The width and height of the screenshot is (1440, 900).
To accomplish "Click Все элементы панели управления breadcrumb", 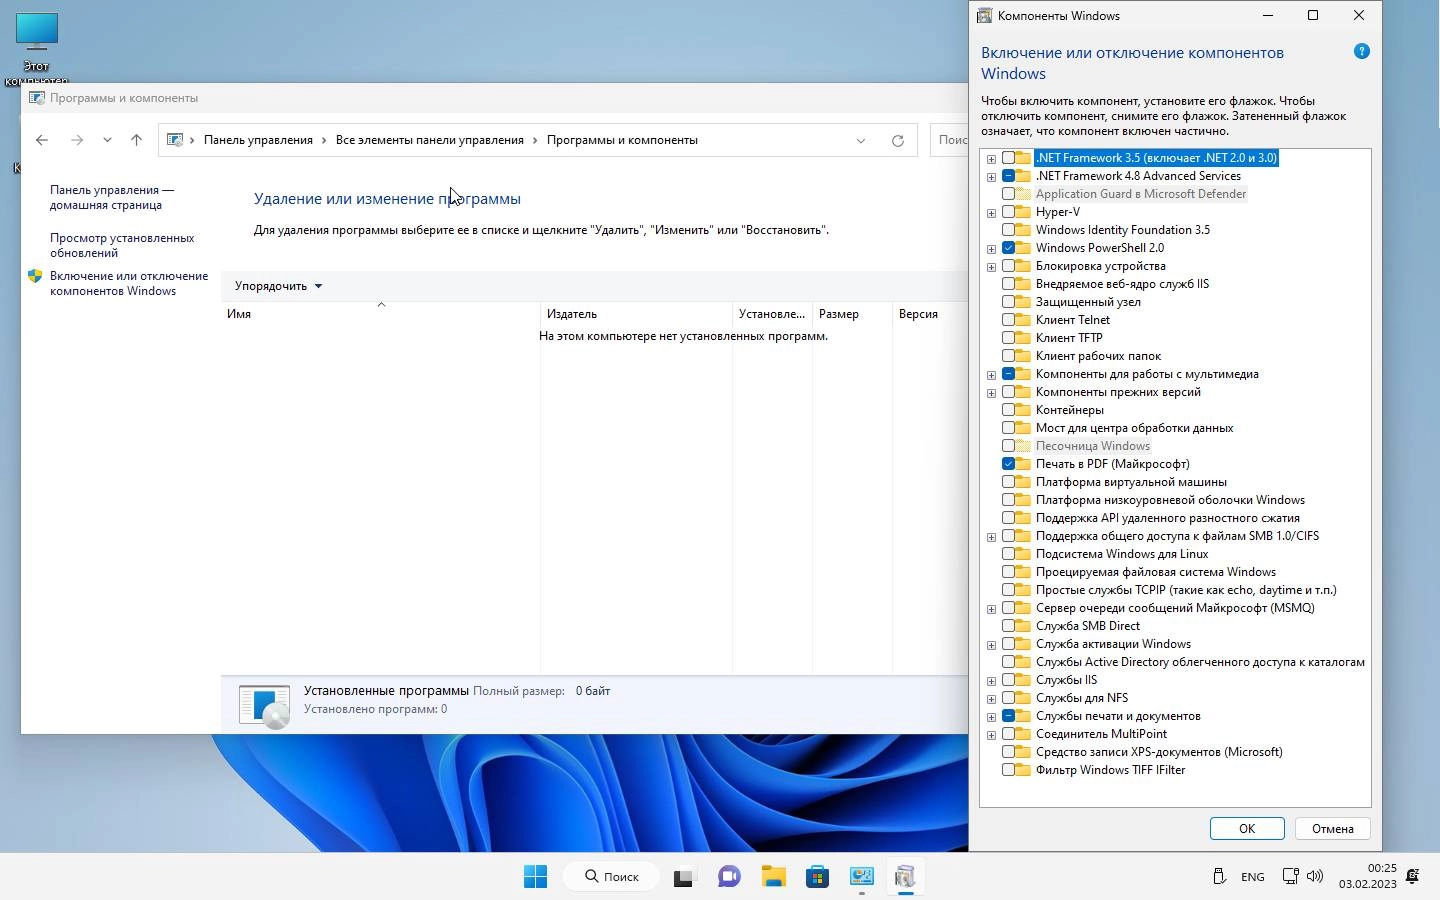I will pos(430,140).
